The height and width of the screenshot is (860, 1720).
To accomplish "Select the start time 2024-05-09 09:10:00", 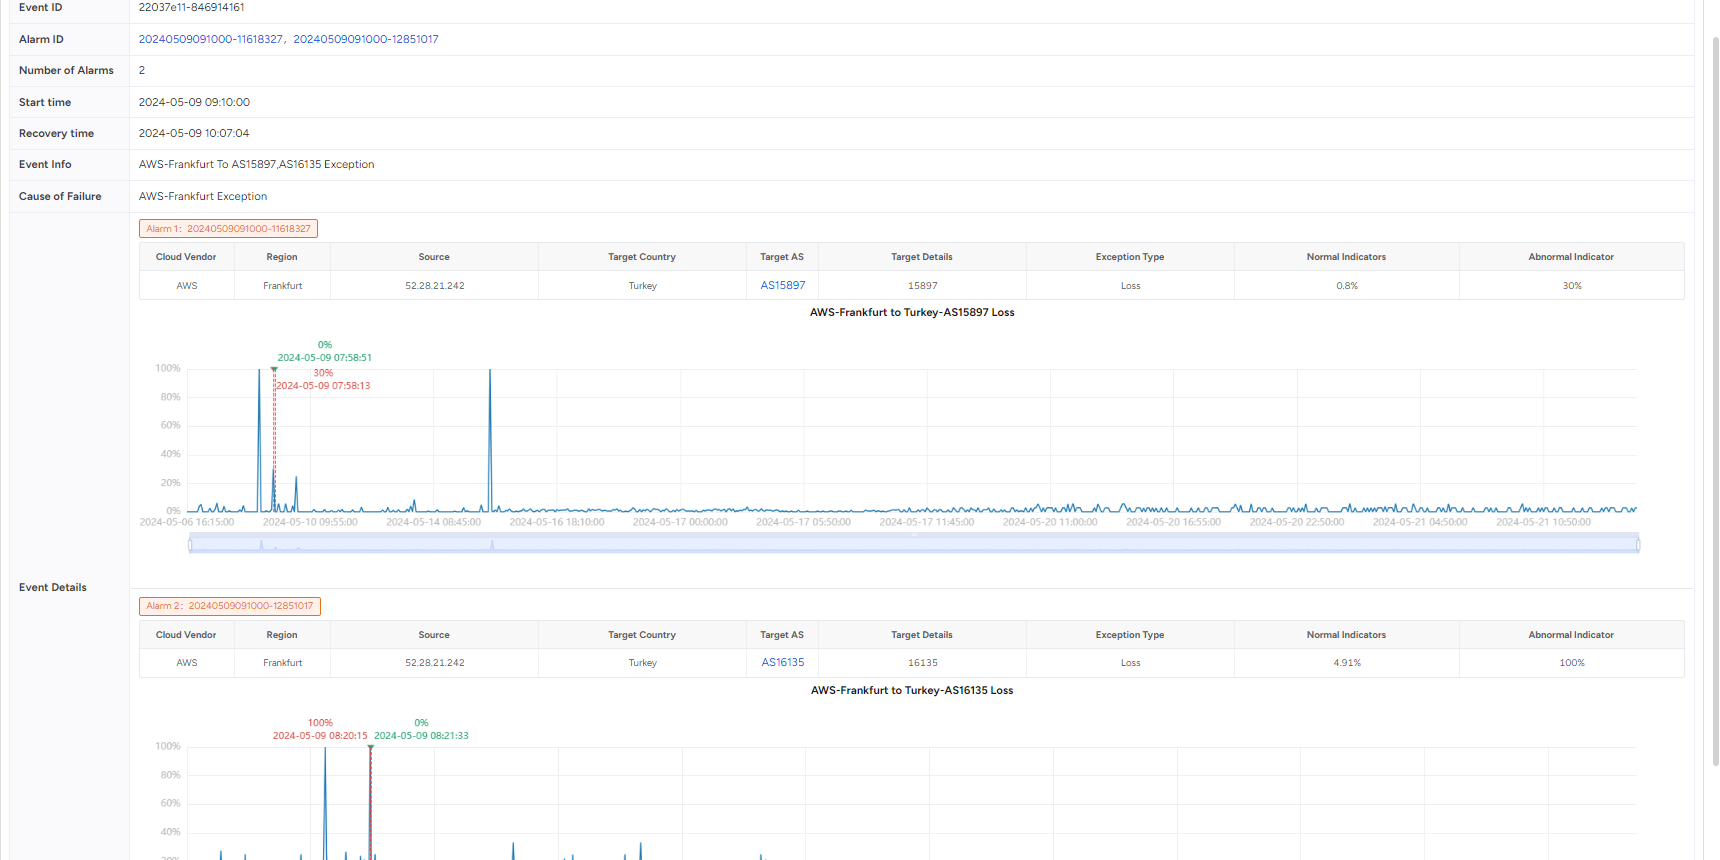I will [x=194, y=102].
